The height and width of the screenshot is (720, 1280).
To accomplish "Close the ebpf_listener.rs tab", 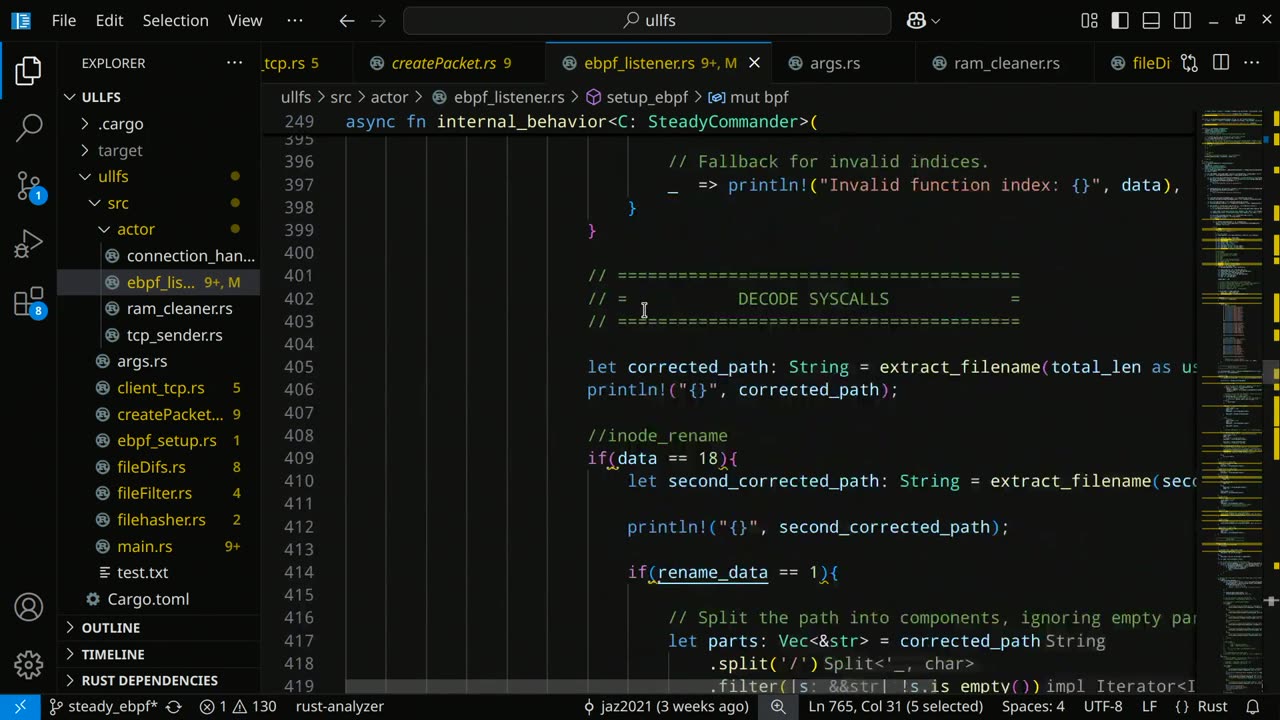I will (755, 63).
